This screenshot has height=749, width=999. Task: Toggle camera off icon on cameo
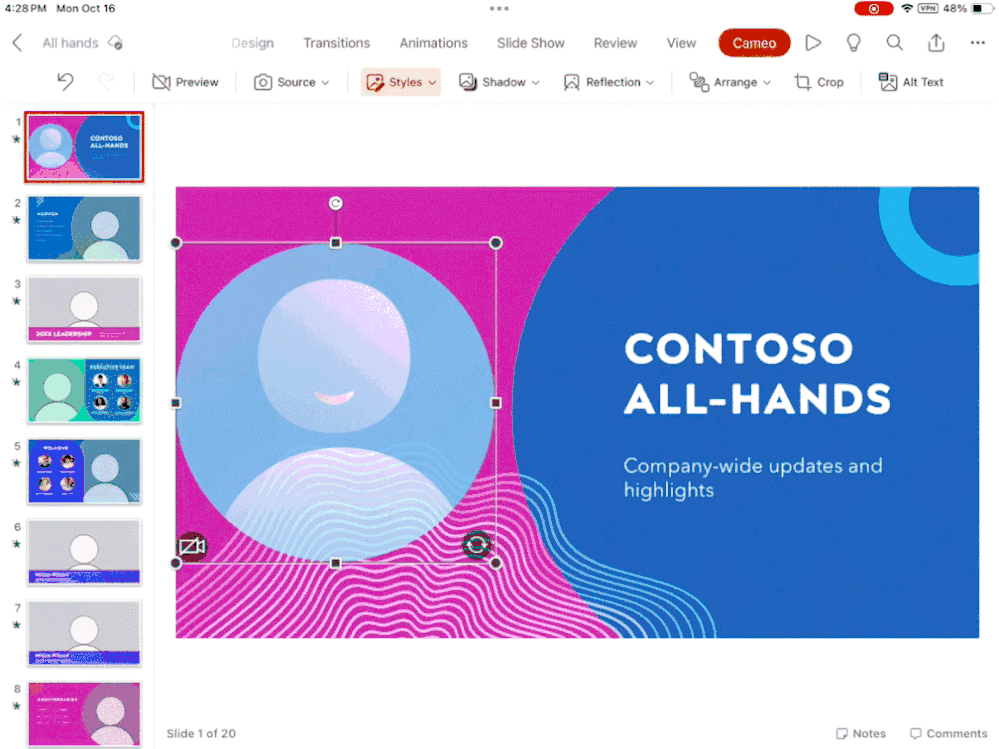192,546
